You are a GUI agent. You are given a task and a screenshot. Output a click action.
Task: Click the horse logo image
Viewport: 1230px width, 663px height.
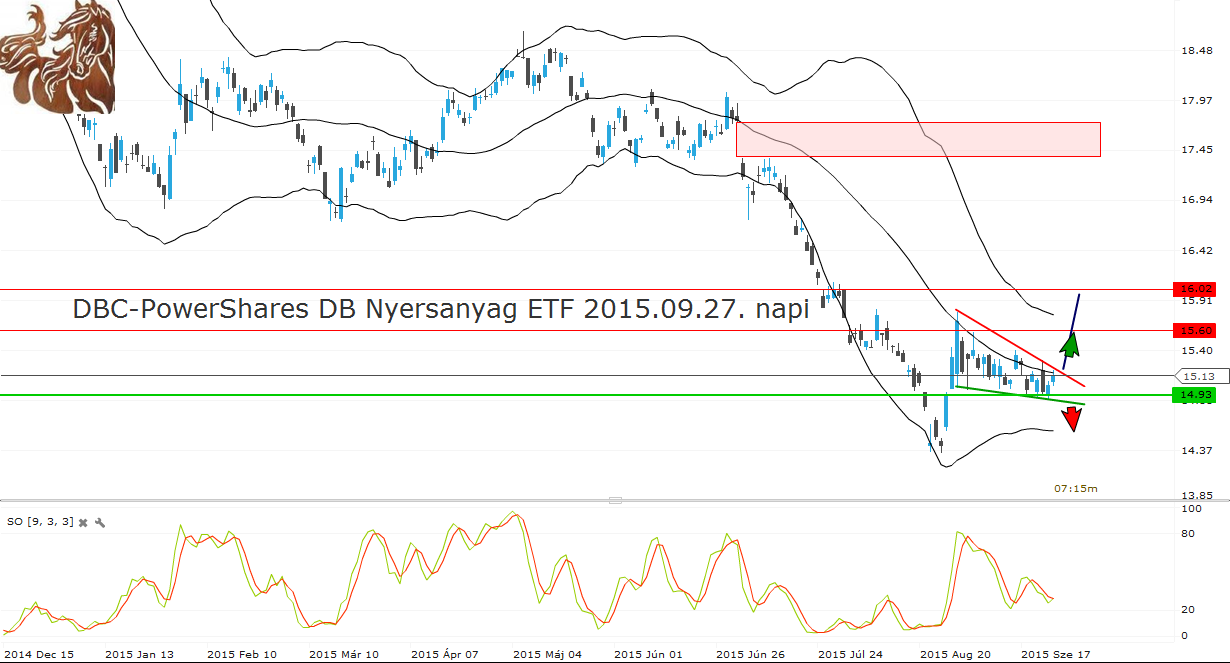click(x=57, y=55)
